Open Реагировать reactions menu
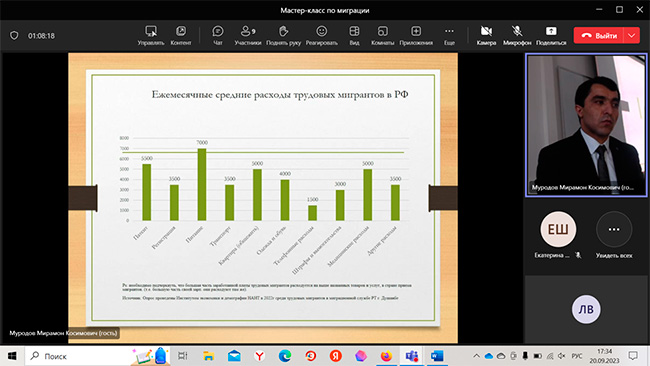 (x=322, y=36)
